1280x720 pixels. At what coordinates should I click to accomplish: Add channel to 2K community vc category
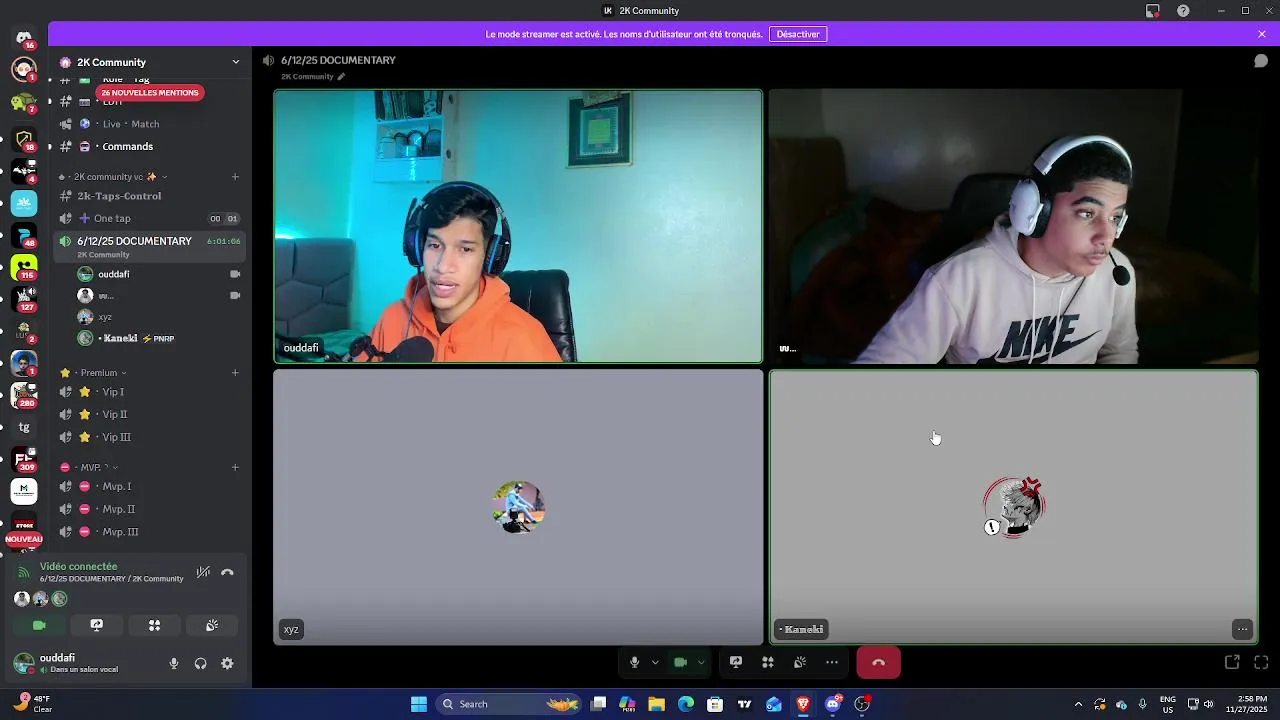pyautogui.click(x=235, y=177)
